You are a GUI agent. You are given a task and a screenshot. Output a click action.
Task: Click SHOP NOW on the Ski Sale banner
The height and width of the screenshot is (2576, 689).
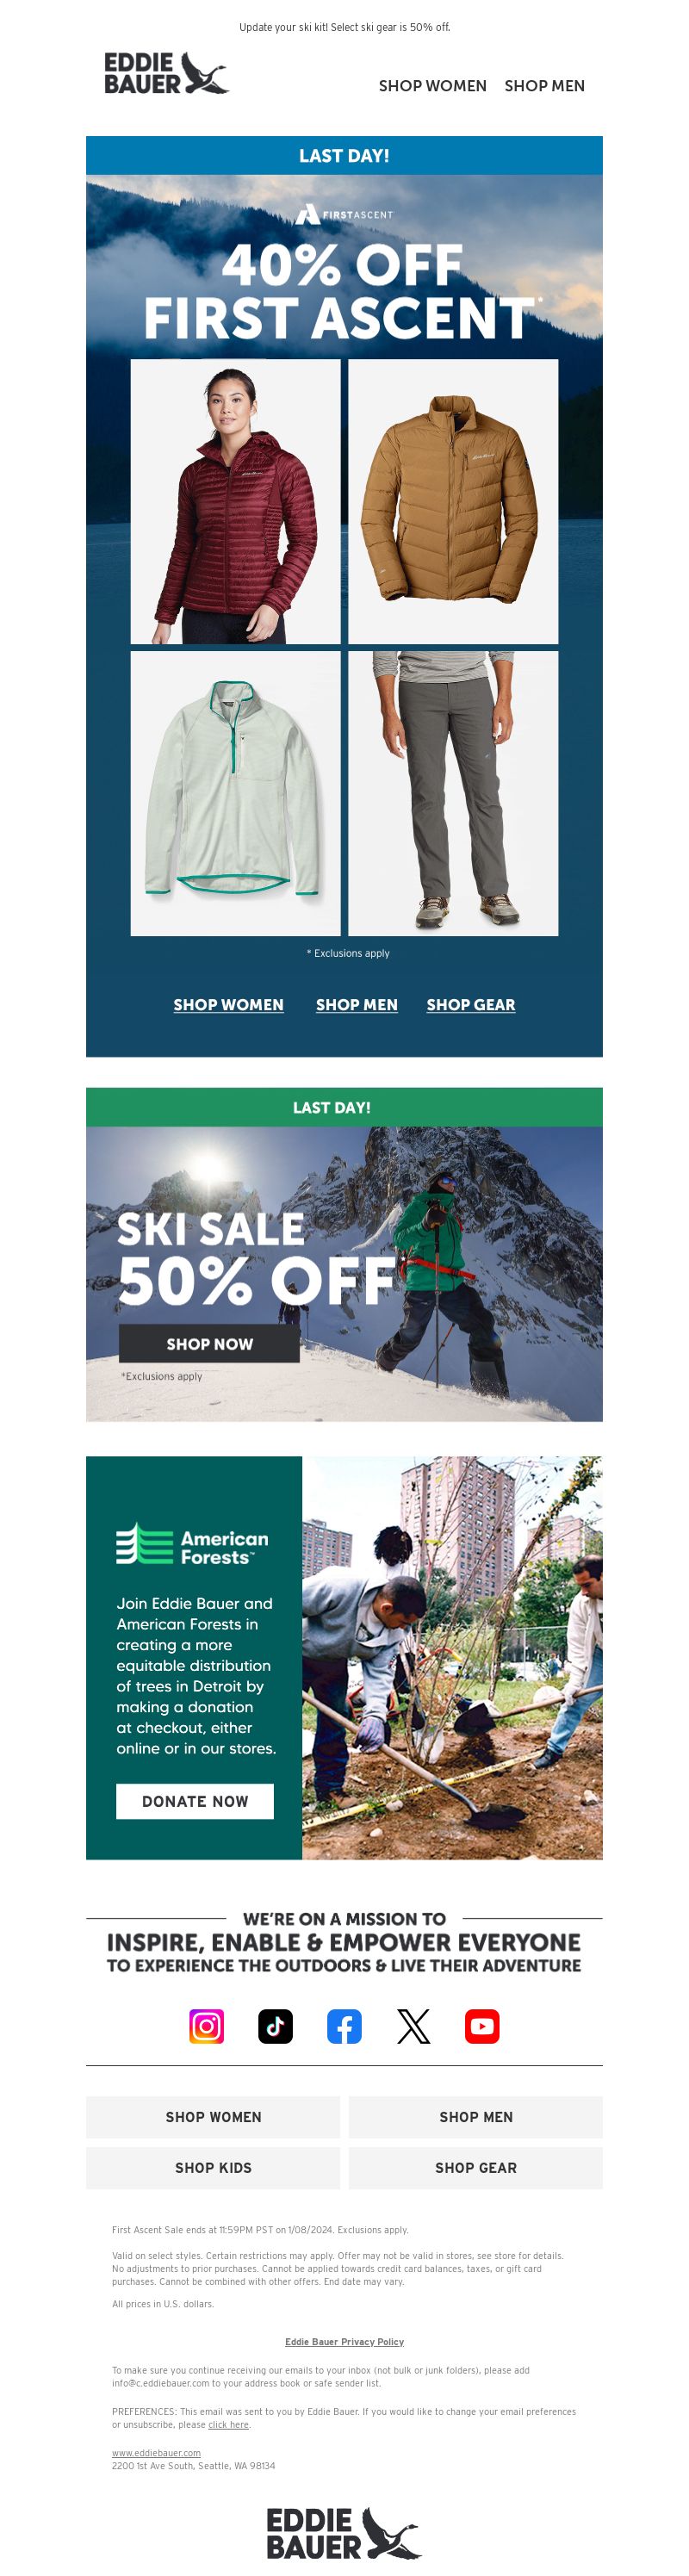[209, 1343]
